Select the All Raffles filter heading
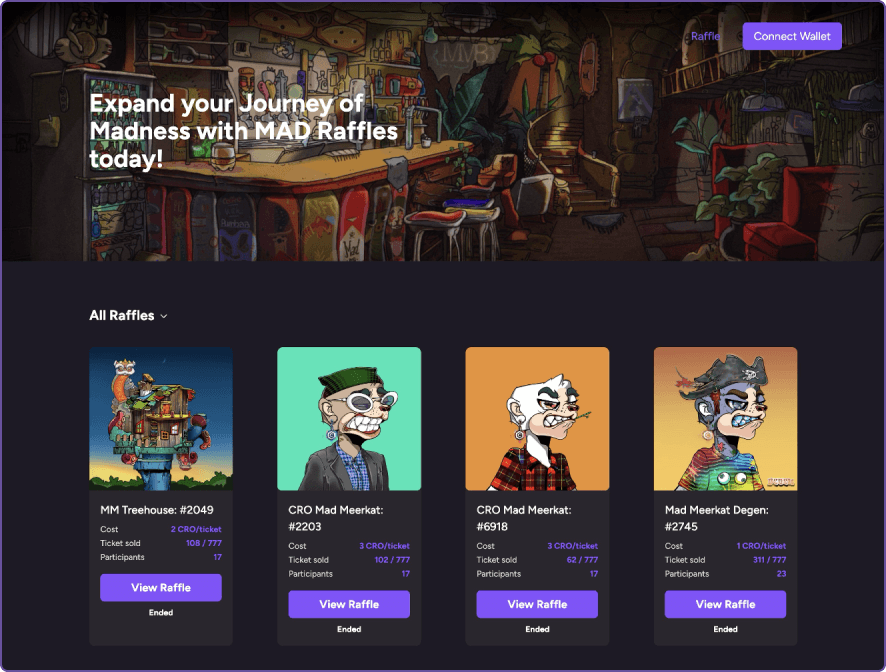The image size is (886, 672). pos(121,315)
